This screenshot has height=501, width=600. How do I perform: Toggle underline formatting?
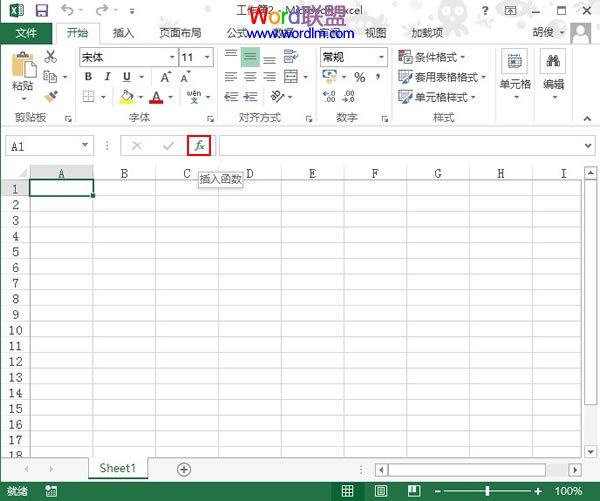(127, 77)
